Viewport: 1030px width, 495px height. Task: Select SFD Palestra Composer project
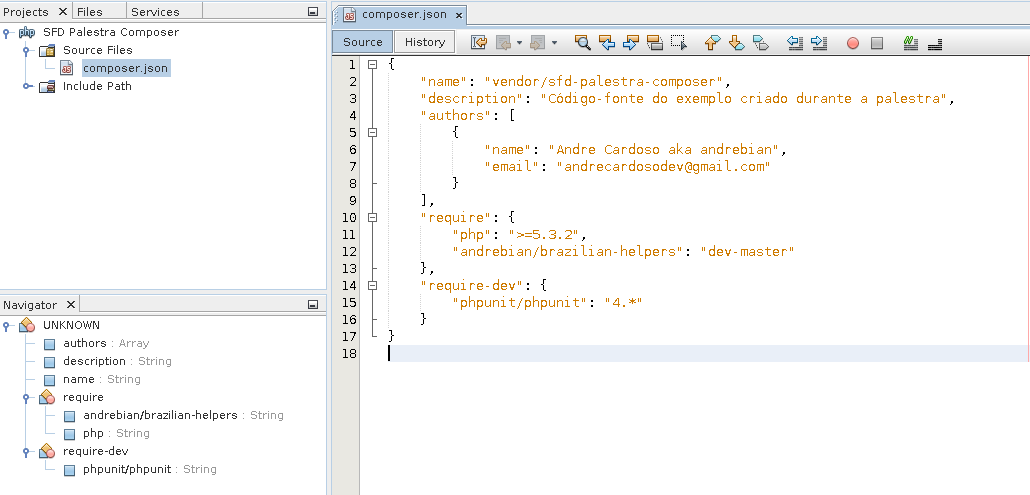click(111, 32)
